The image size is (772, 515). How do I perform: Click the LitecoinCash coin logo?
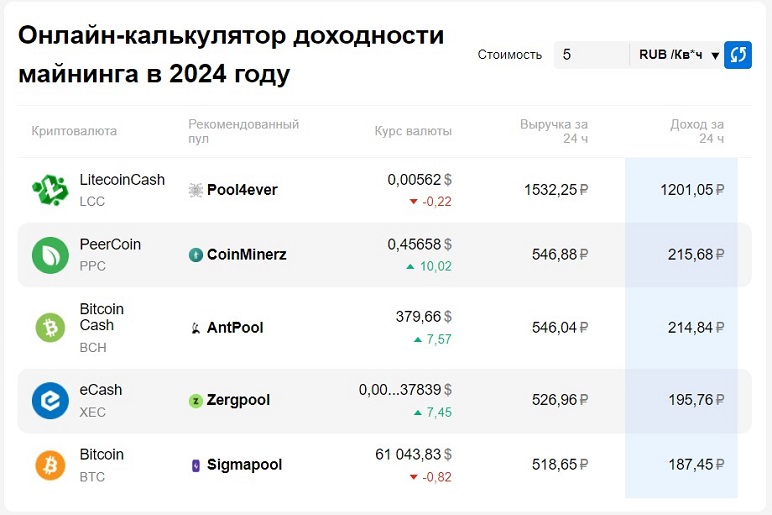coord(49,190)
